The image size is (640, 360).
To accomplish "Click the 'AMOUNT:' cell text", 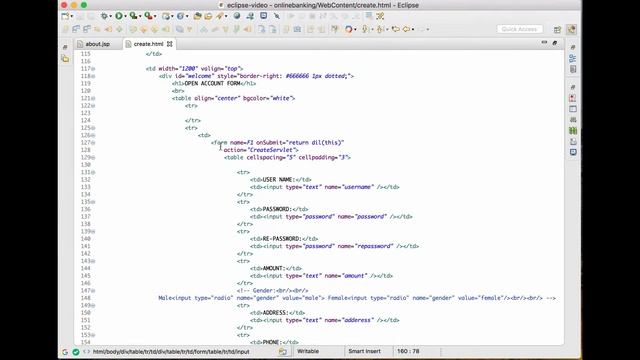I will pos(273,268).
